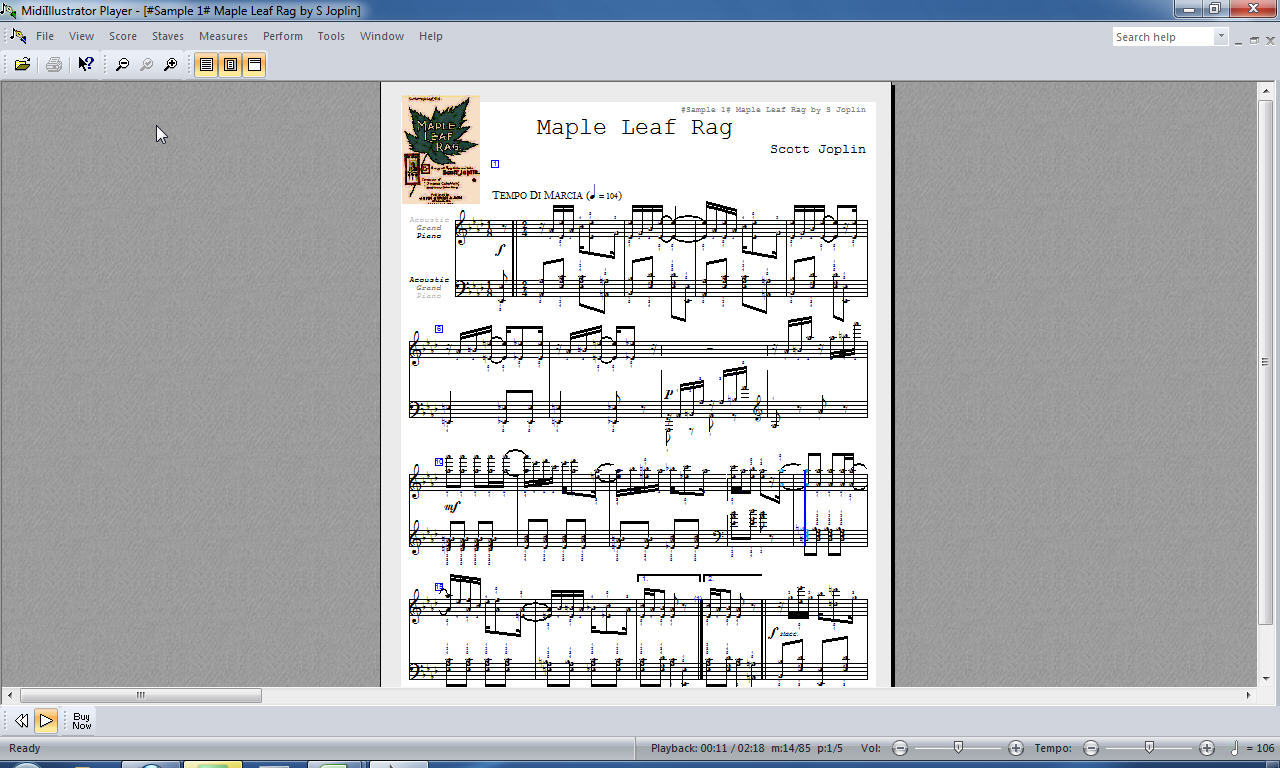
Task: Increase tempo with the plus button
Action: coord(1207,748)
